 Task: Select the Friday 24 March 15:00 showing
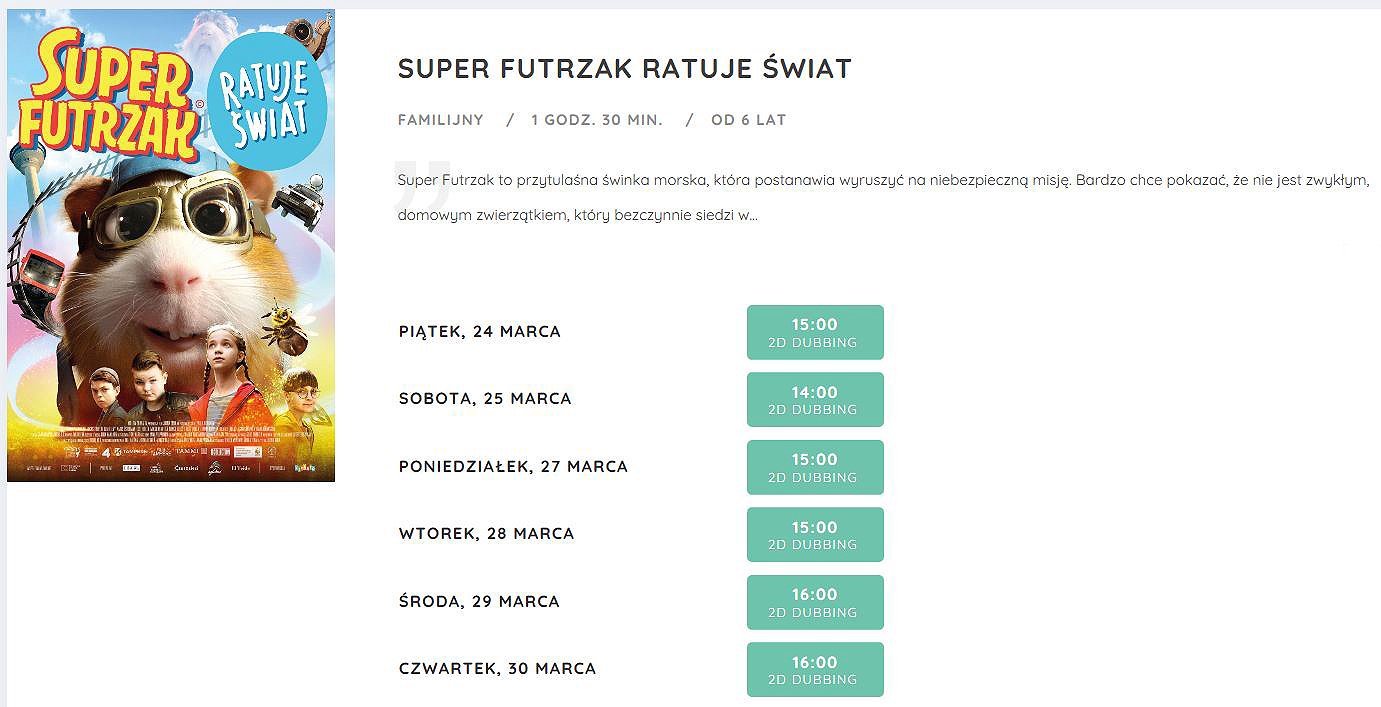815,332
